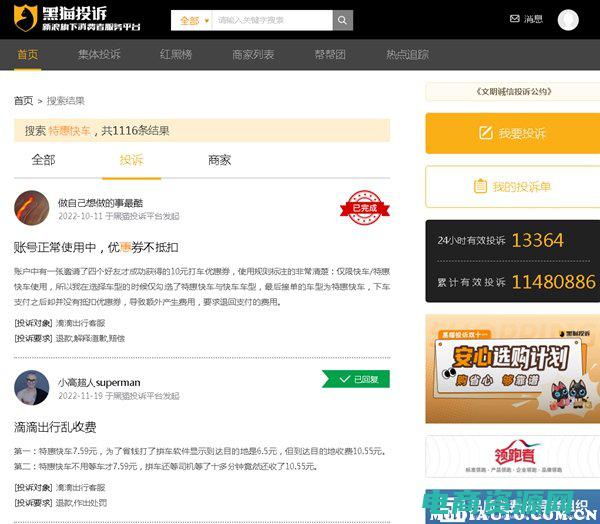Click the 《文明诚信投诉公约》 link
Image resolution: width=600 pixels, height=524 pixels.
click(x=514, y=91)
